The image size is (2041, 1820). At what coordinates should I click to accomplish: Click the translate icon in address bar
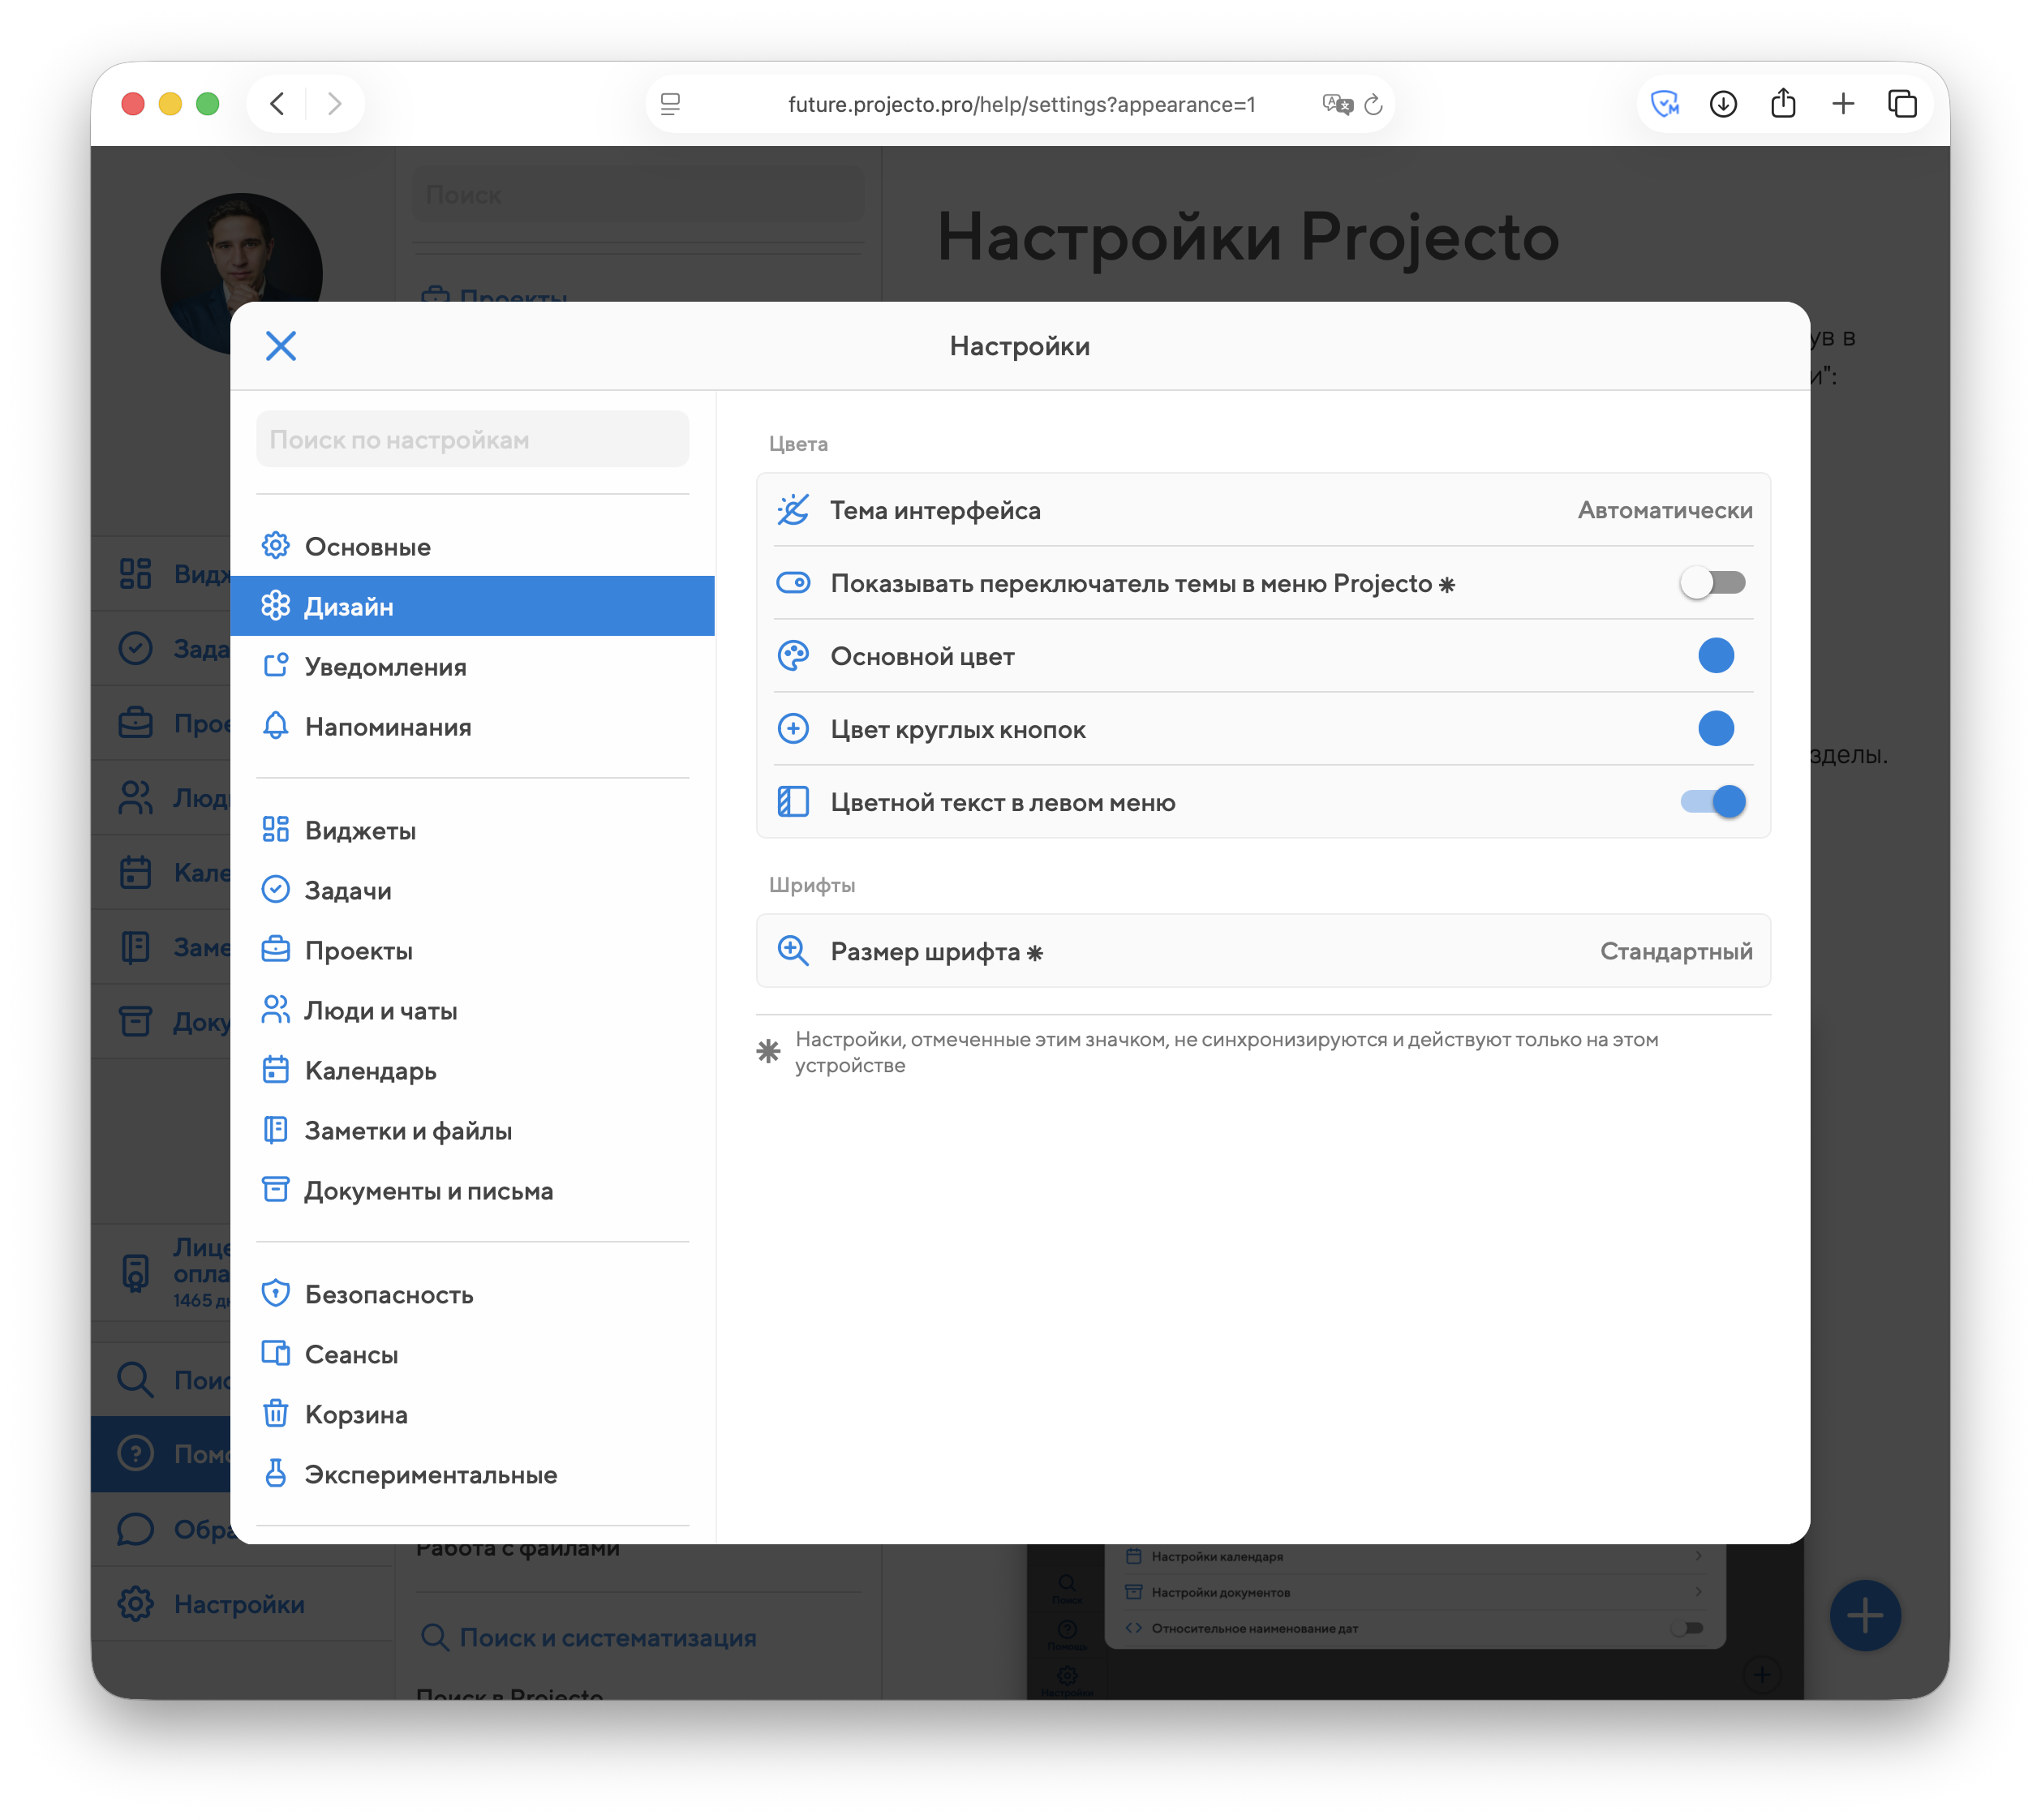click(x=1336, y=105)
